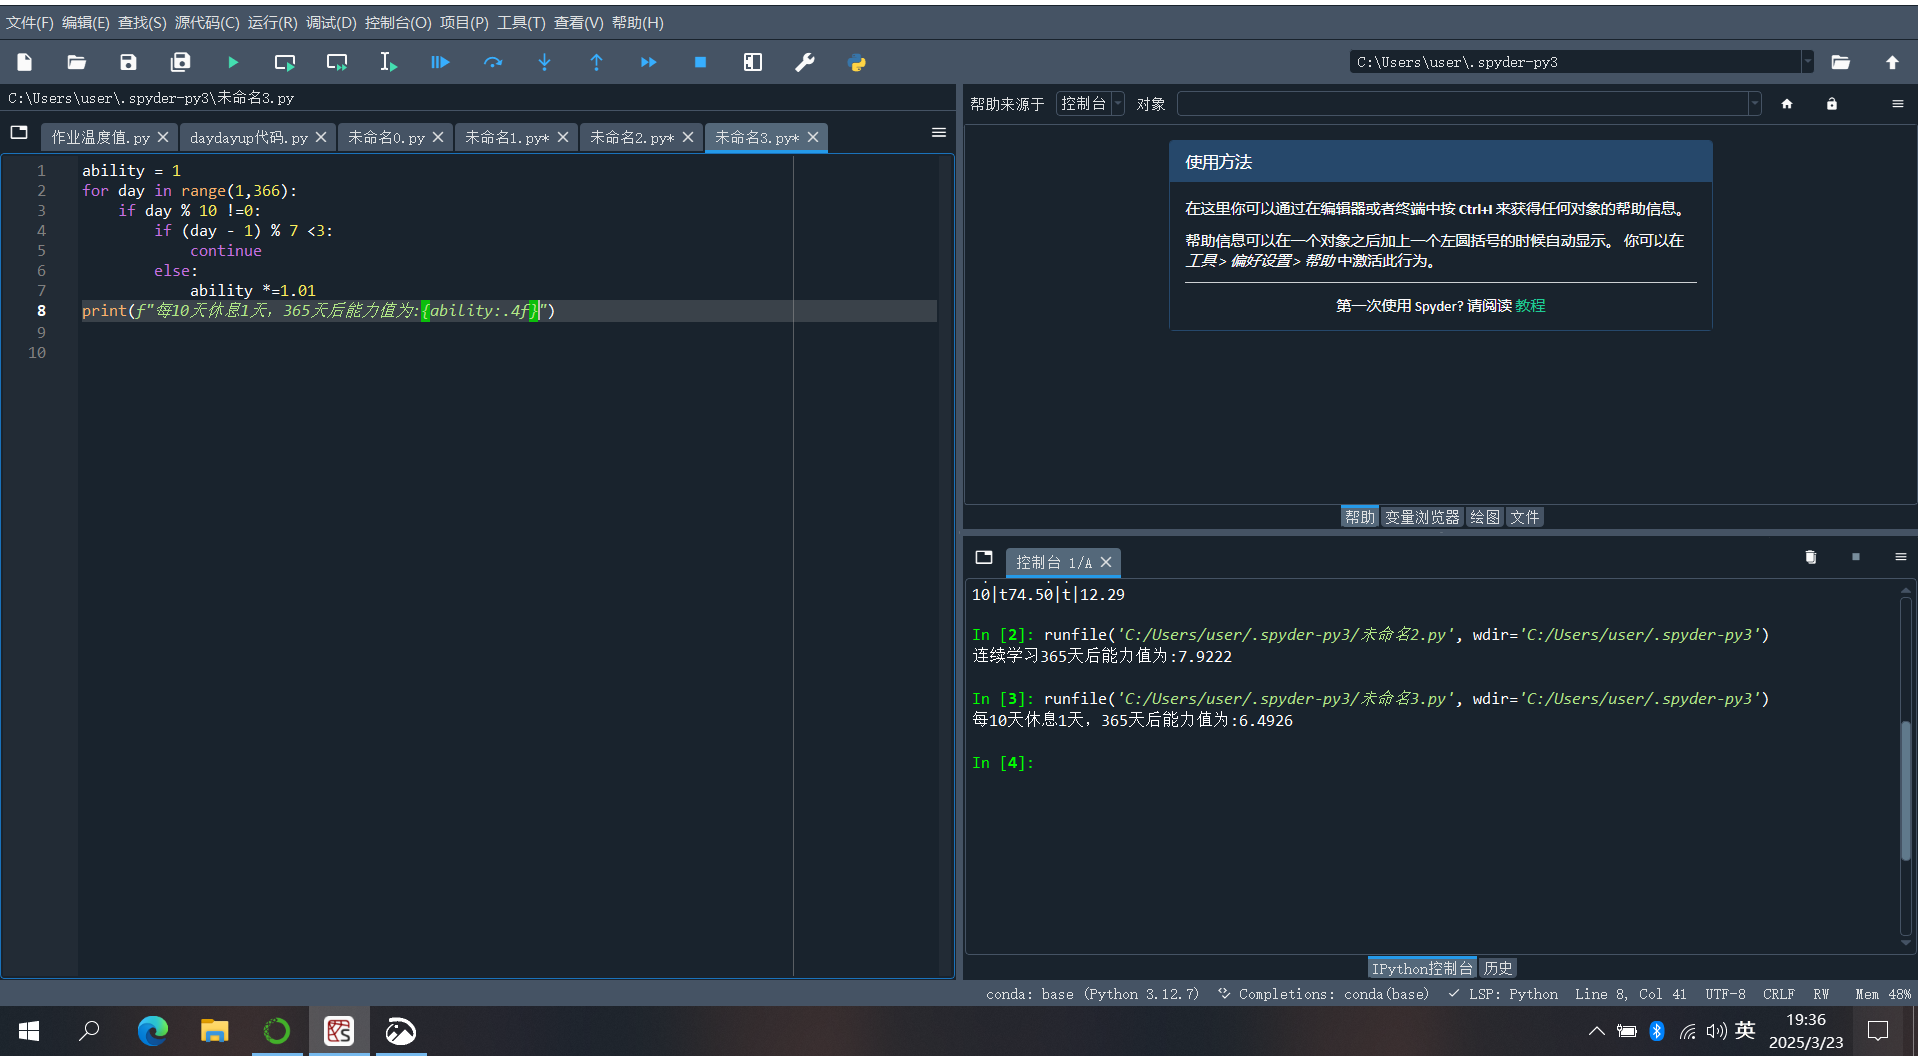Close the 未命名2.py tab
The image size is (1918, 1056).
(x=688, y=138)
